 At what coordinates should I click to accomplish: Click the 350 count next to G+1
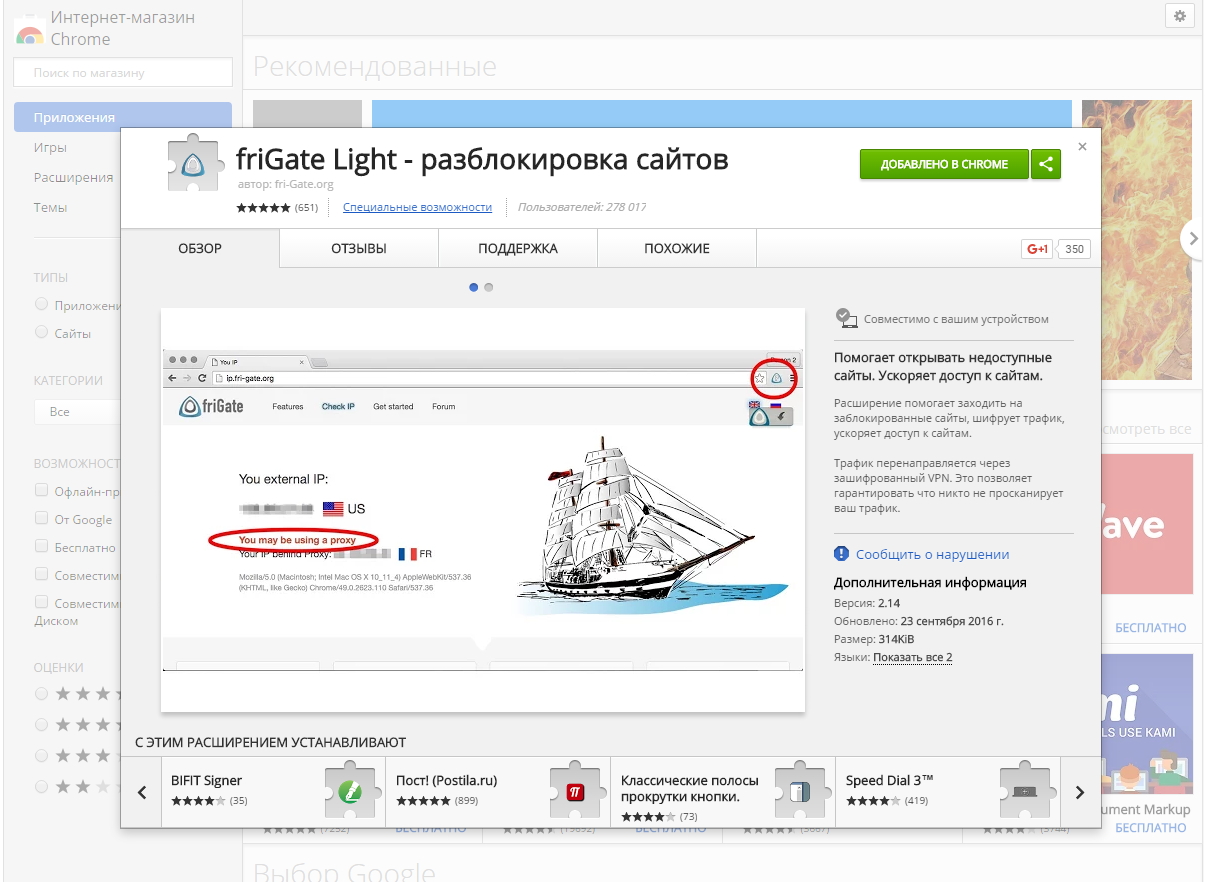pos(1074,249)
